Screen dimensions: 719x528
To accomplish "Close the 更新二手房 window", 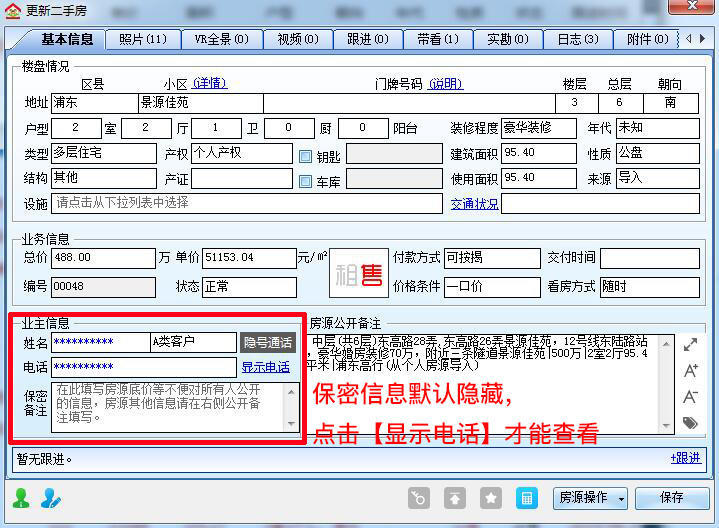I will 692,6.
